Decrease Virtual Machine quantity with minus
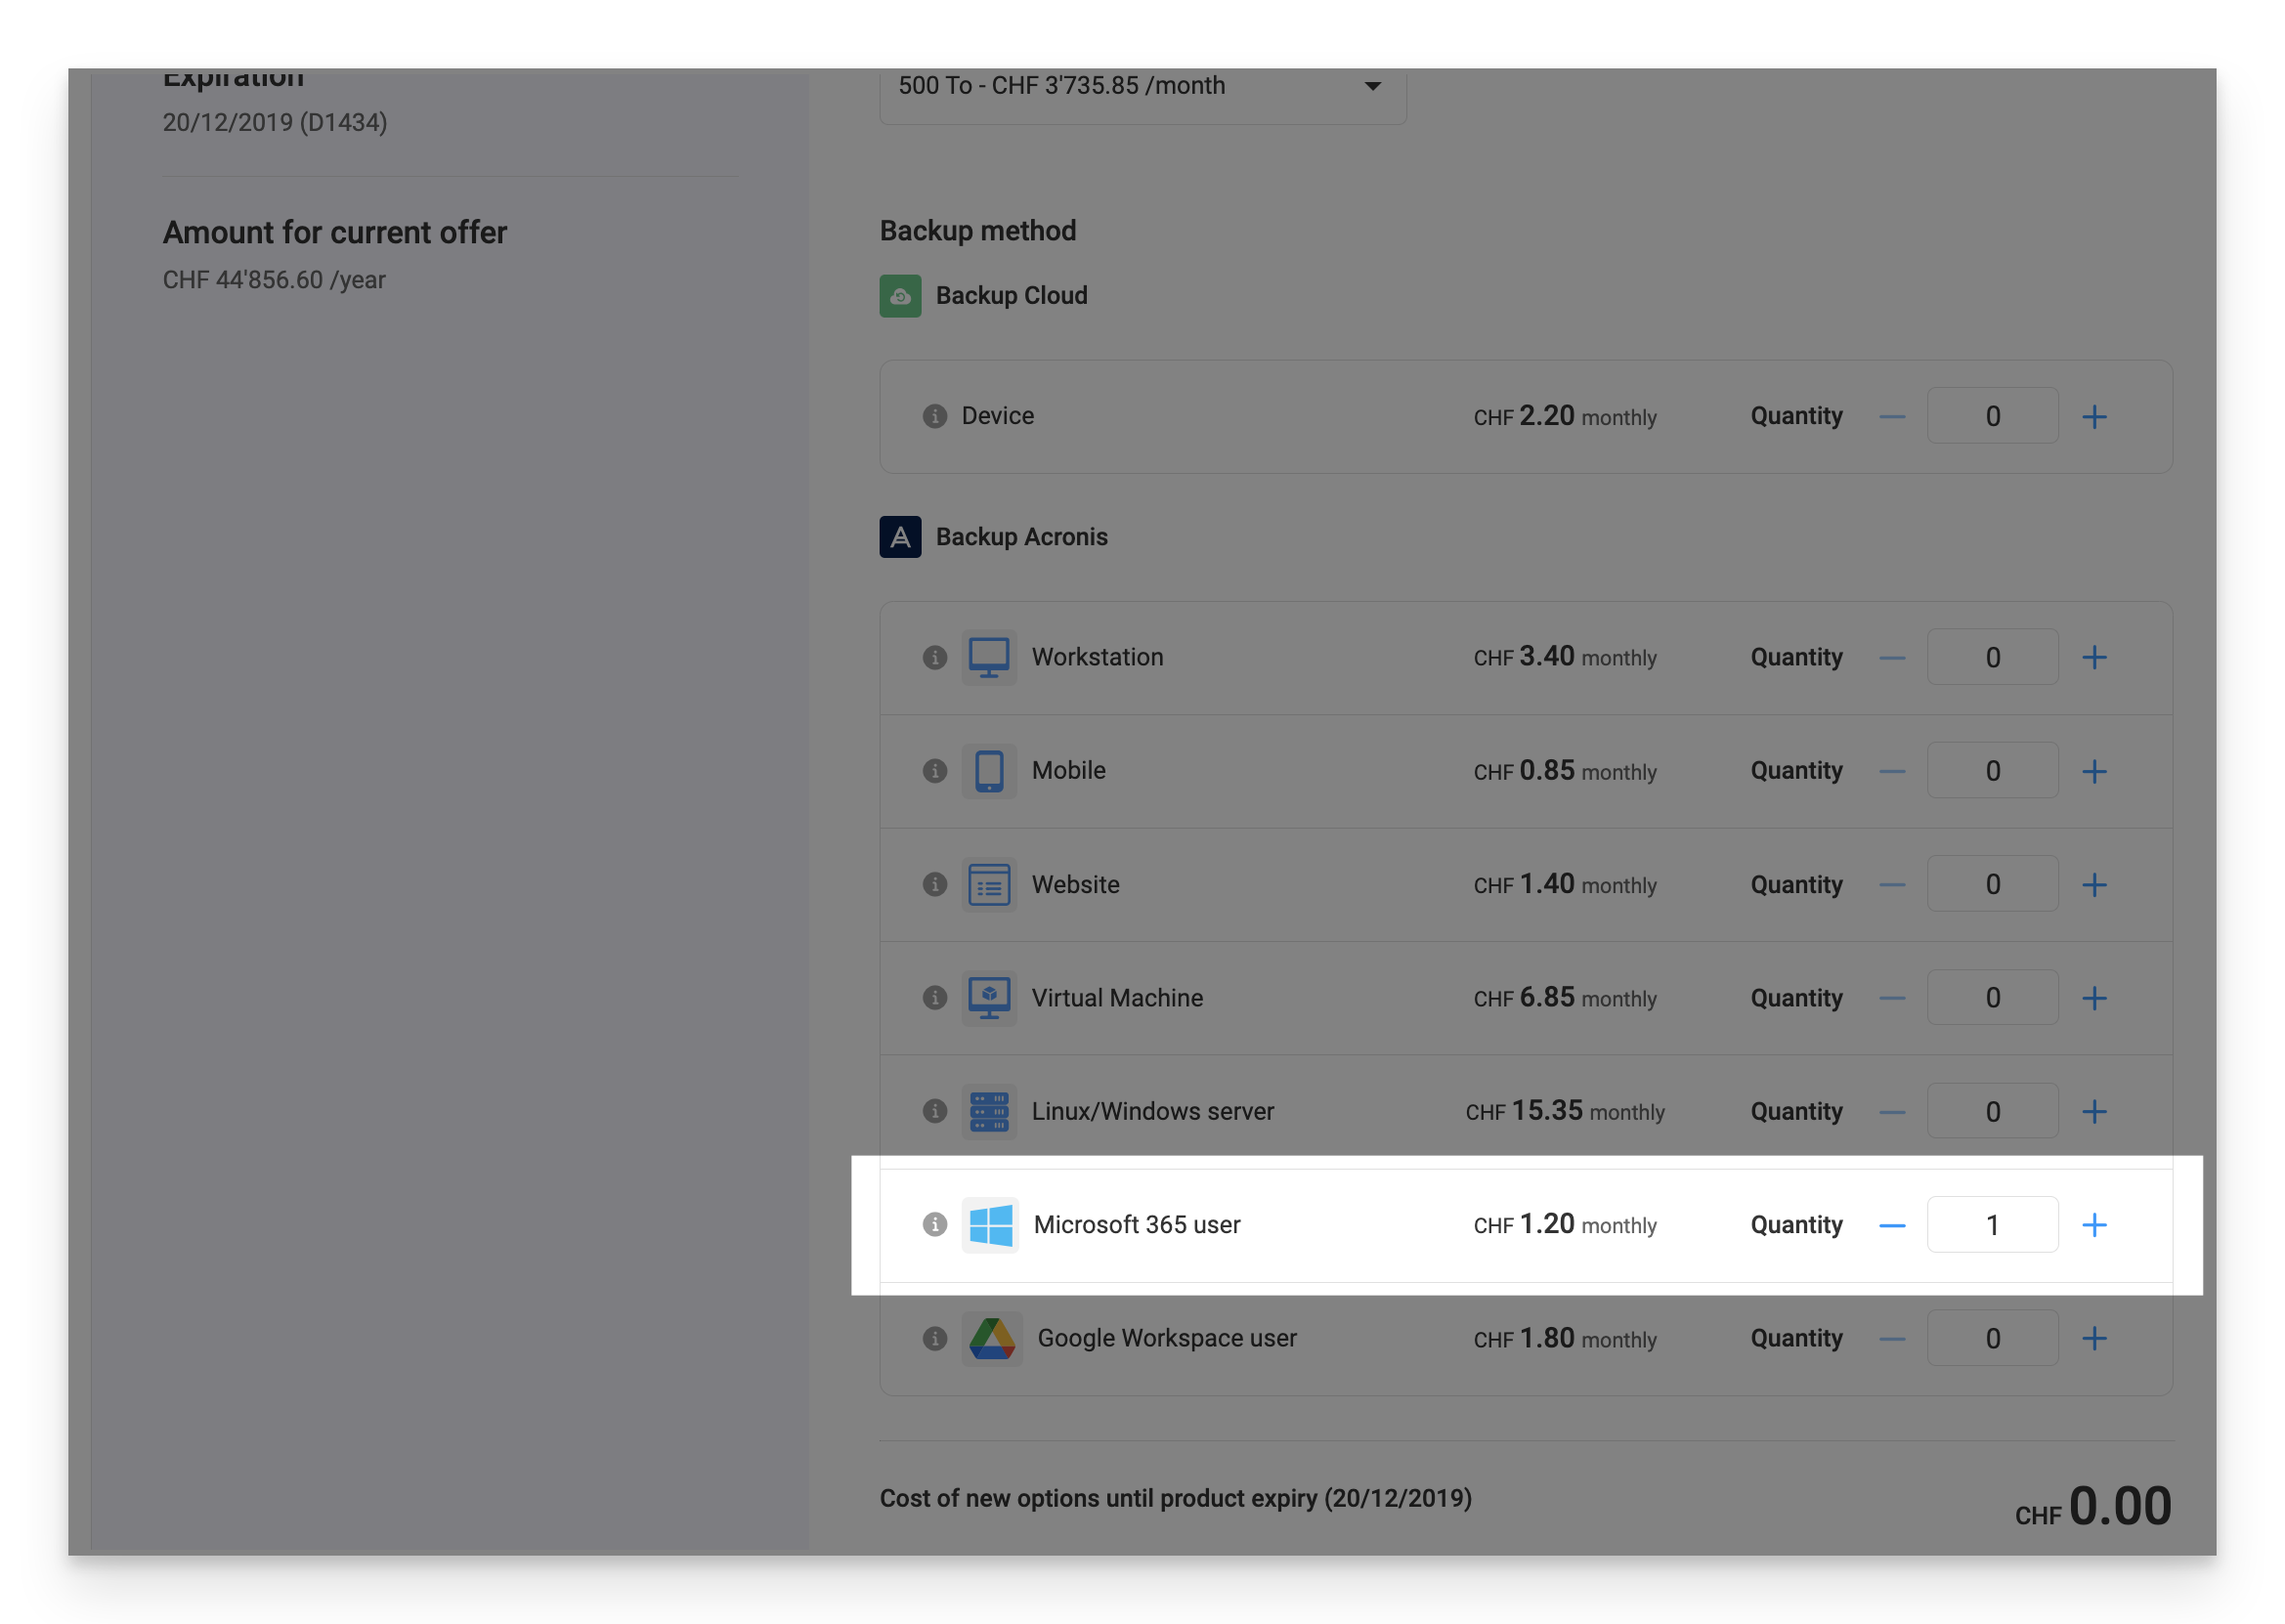This screenshot has width=2285, height=1624. pyautogui.click(x=1892, y=998)
